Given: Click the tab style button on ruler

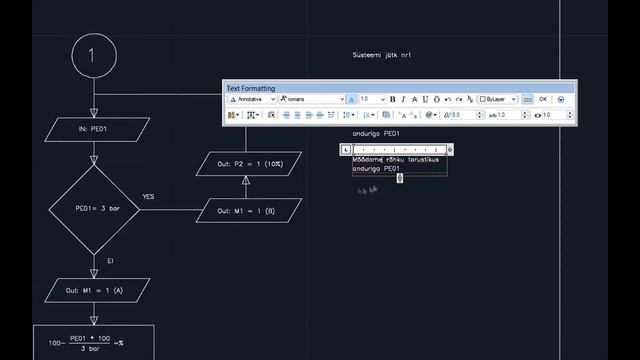Looking at the screenshot, I should point(346,150).
